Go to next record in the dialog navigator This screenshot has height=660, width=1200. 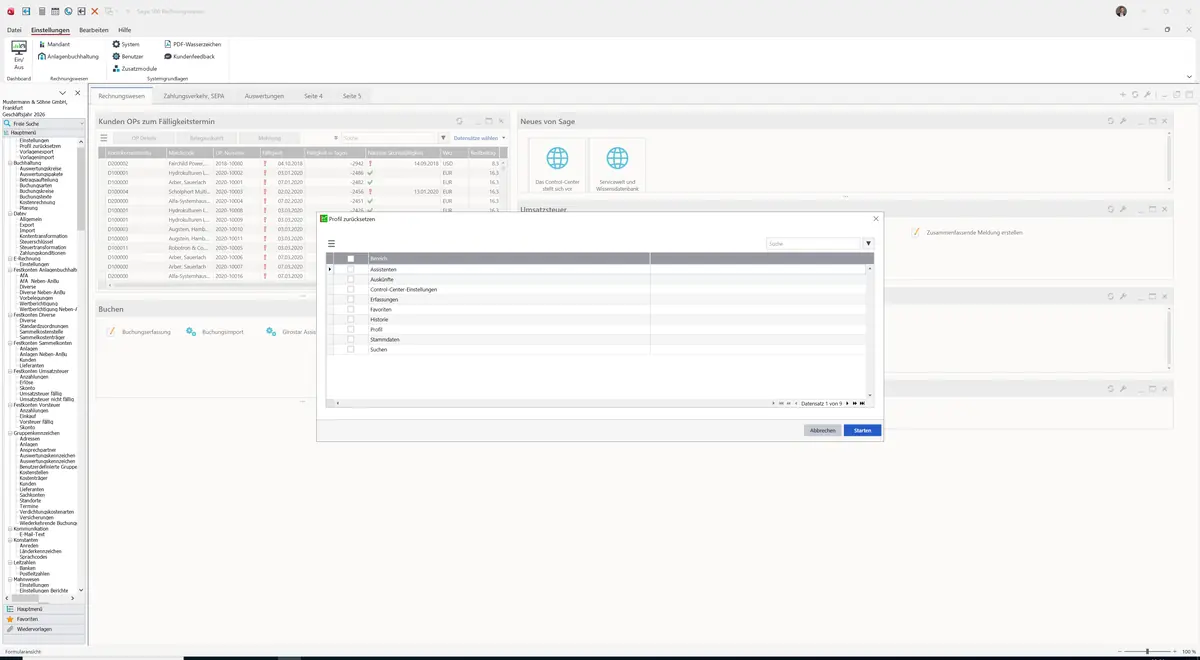(x=847, y=403)
